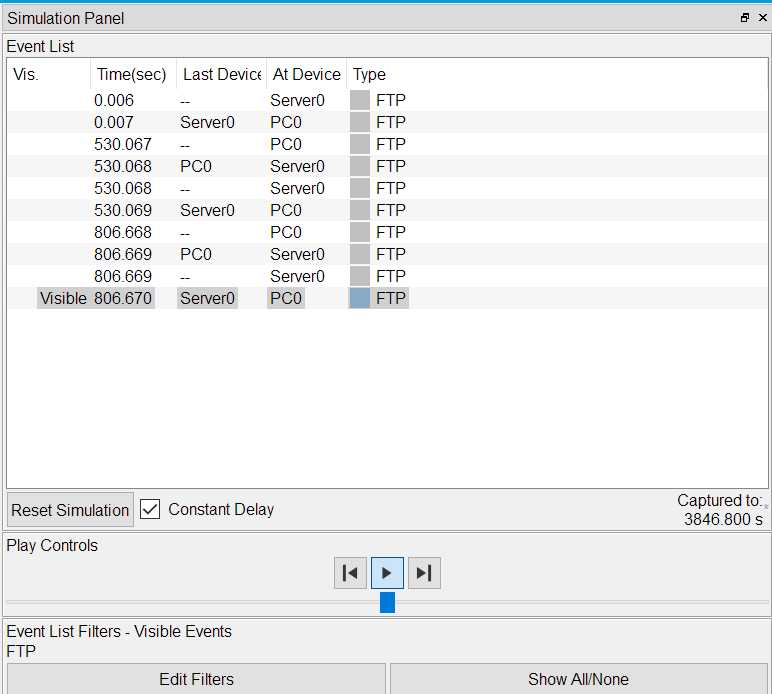Viewport: 772px width, 694px height.
Task: Toggle the Constant Delay checkbox
Action: tap(150, 509)
